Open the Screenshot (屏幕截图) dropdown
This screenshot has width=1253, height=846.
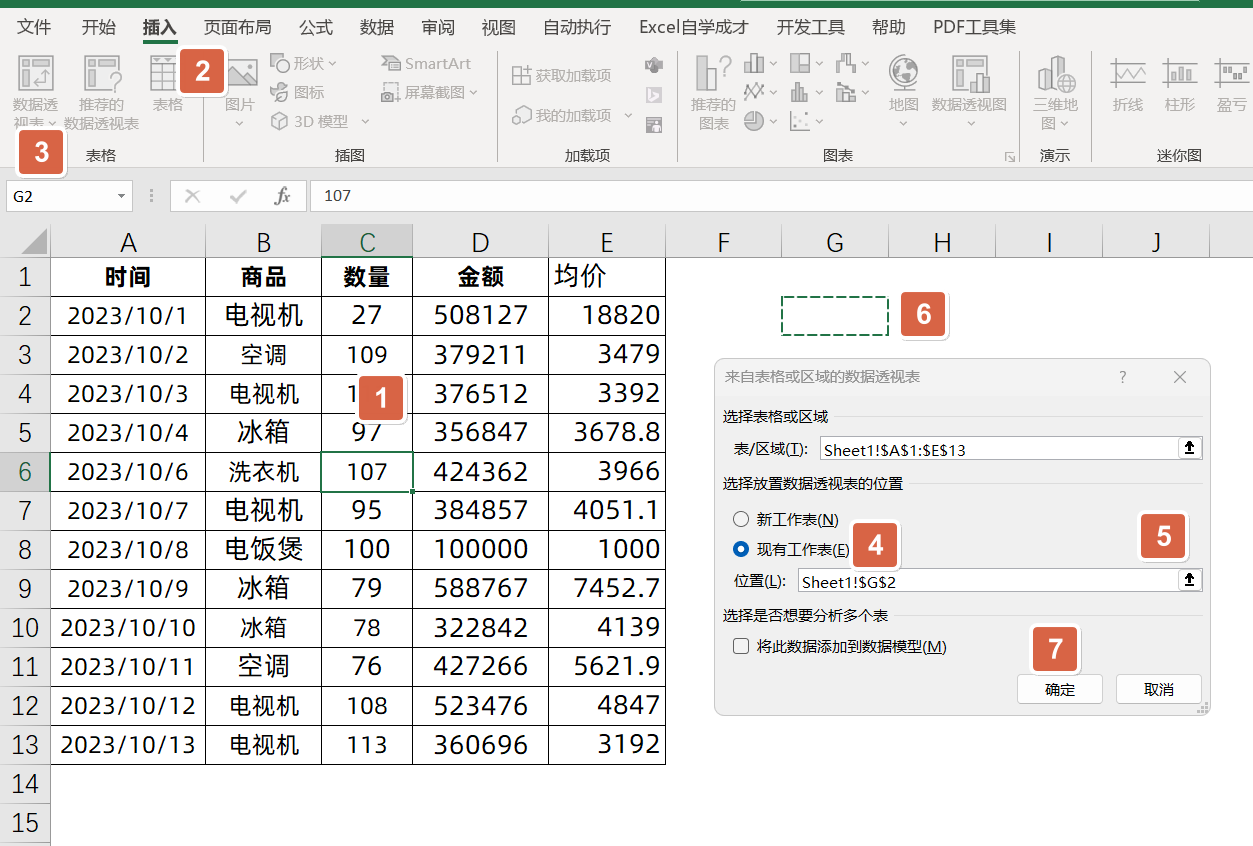[x=430, y=92]
